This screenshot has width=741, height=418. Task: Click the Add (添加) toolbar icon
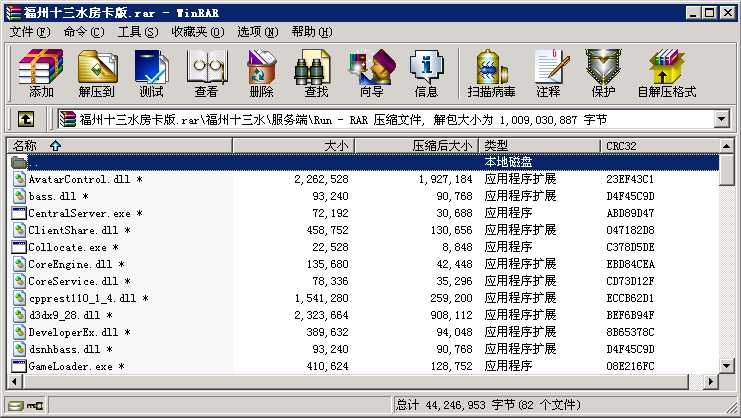pyautogui.click(x=41, y=73)
